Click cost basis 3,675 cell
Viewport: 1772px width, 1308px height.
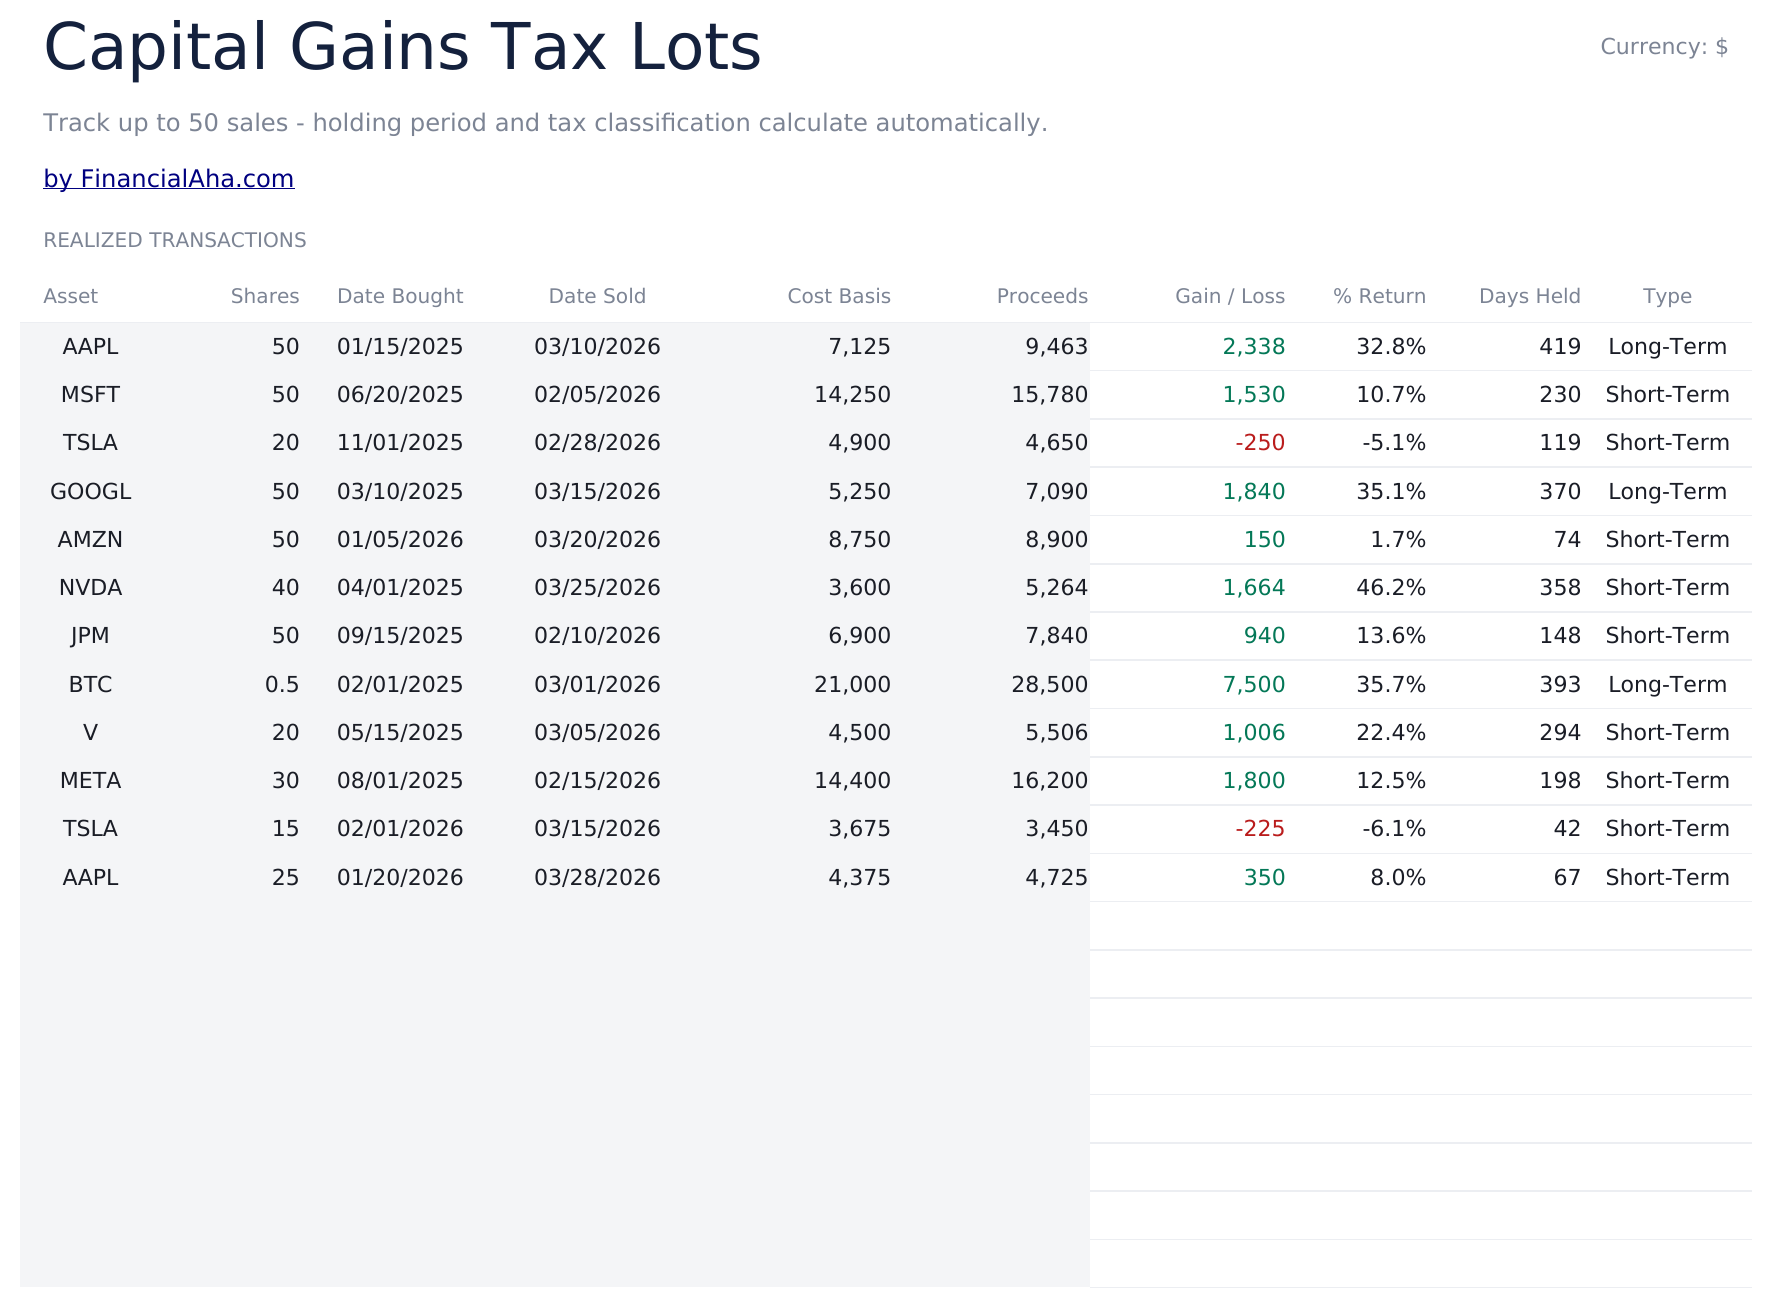pos(859,829)
